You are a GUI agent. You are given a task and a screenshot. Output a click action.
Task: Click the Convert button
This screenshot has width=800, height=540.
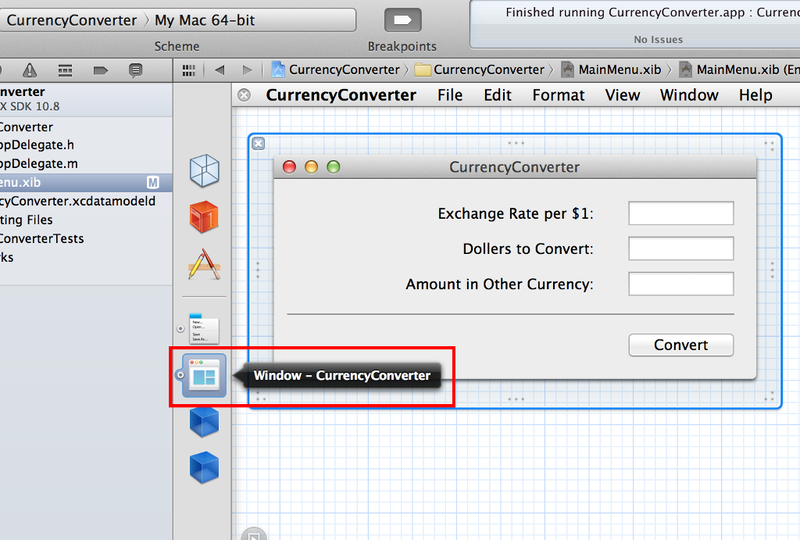point(681,345)
